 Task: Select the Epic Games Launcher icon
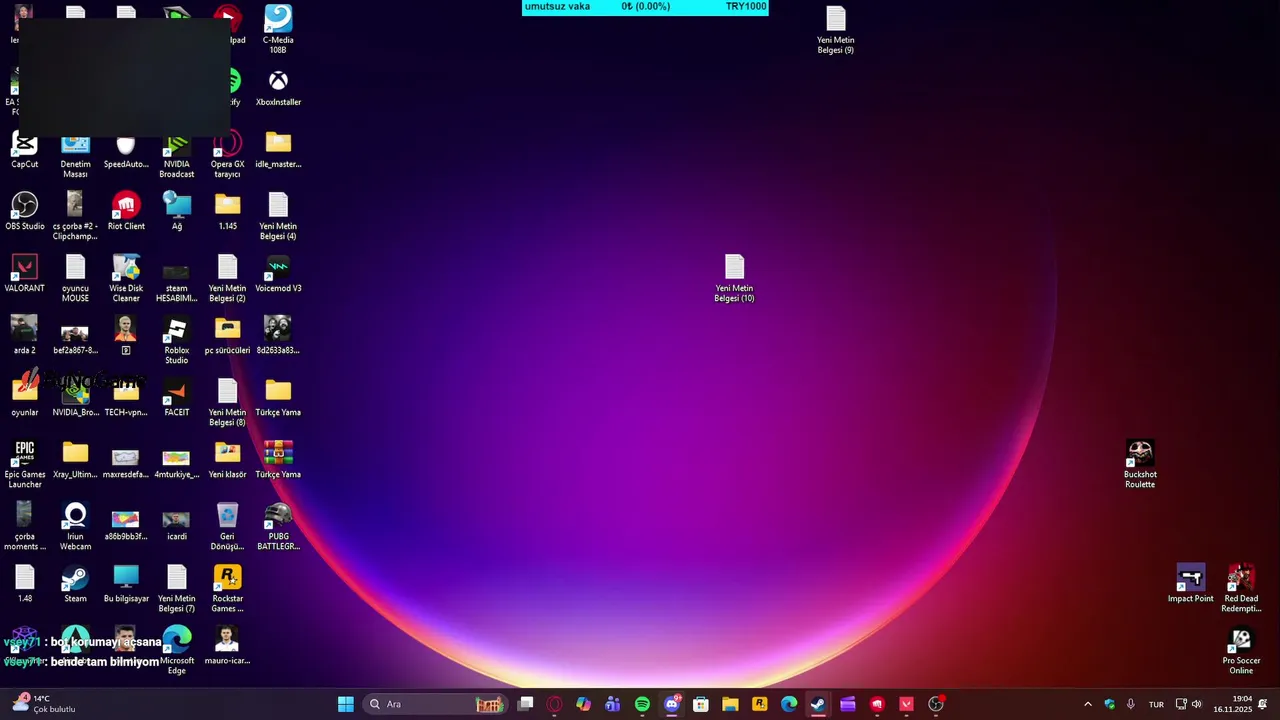point(24,464)
